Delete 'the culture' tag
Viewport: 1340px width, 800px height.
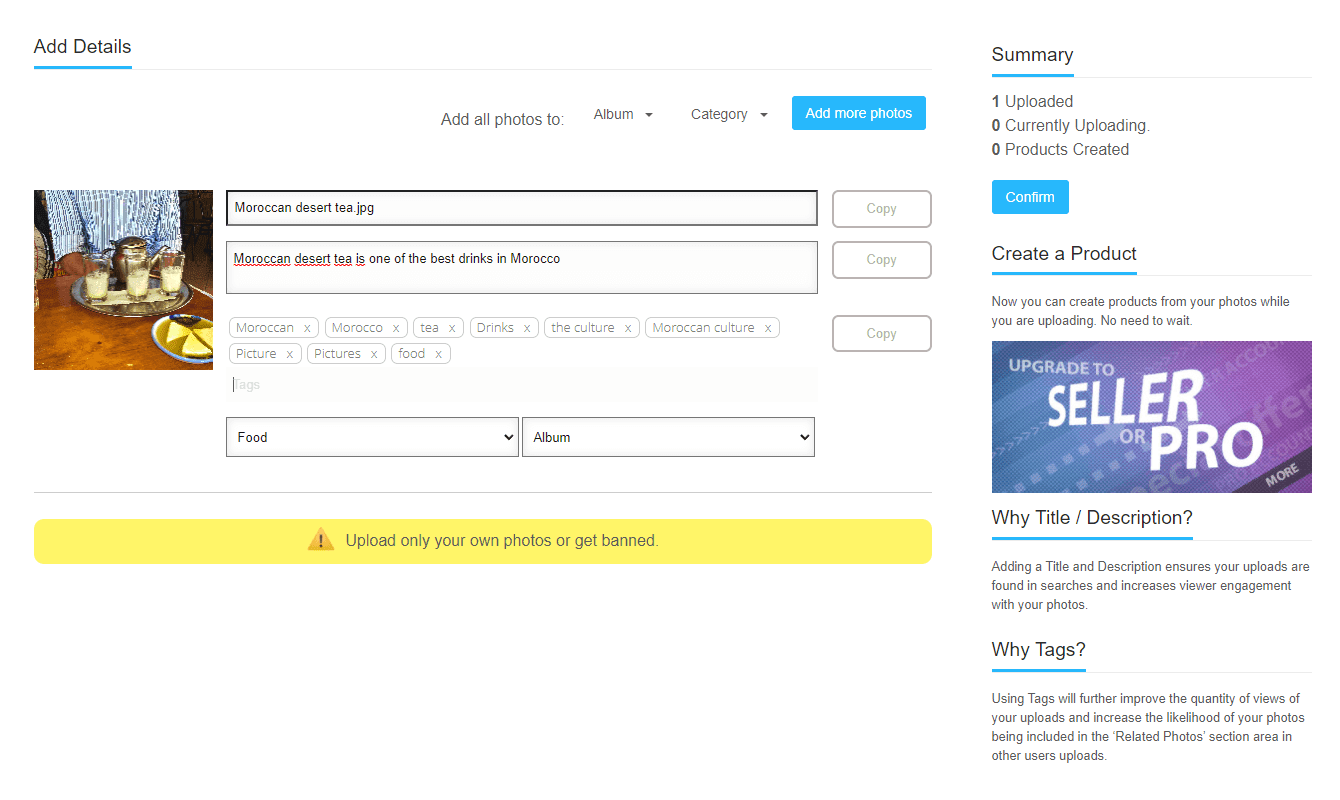628,328
